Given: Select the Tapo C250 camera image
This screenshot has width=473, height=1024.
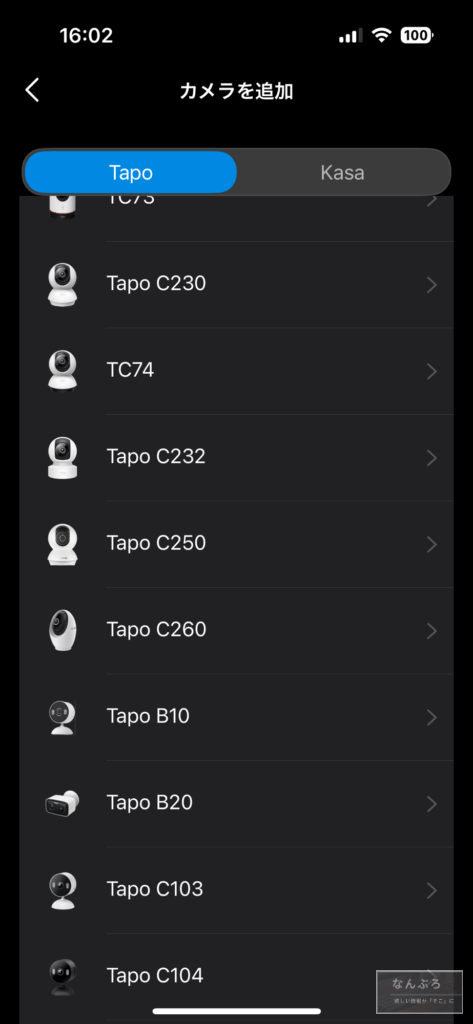Looking at the screenshot, I should [63, 543].
